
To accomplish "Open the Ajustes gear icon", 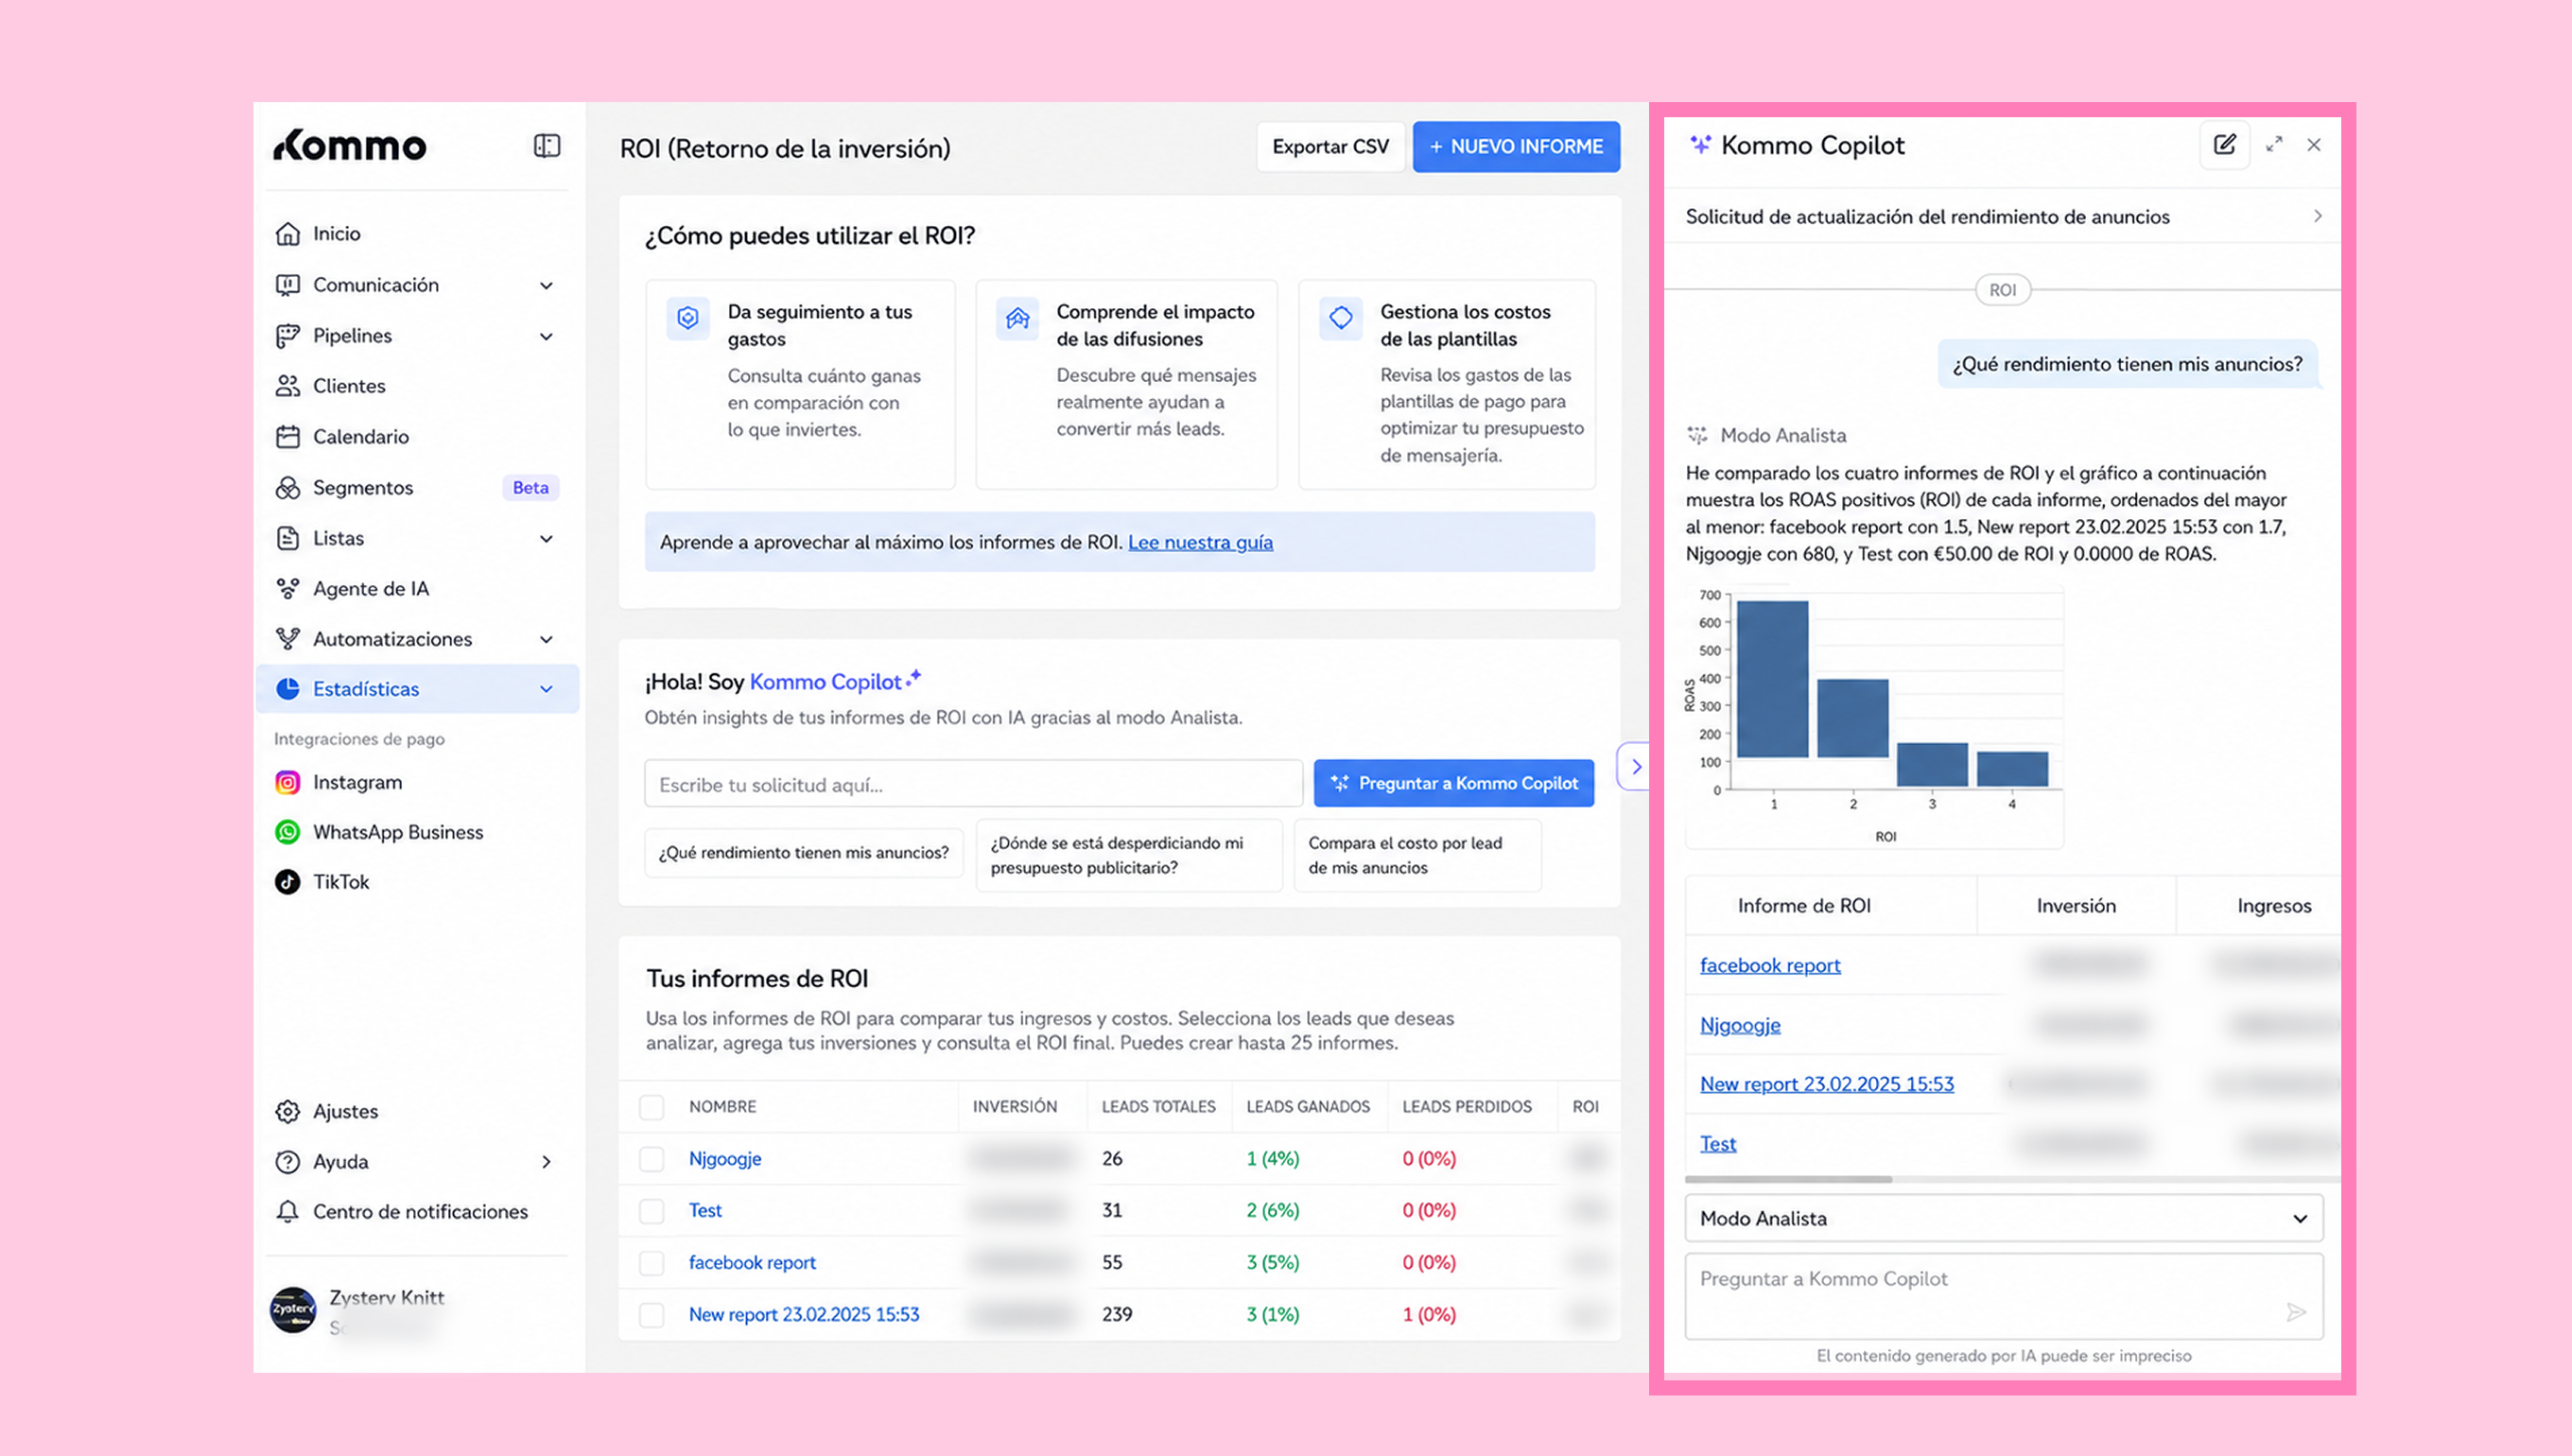I will point(288,1111).
